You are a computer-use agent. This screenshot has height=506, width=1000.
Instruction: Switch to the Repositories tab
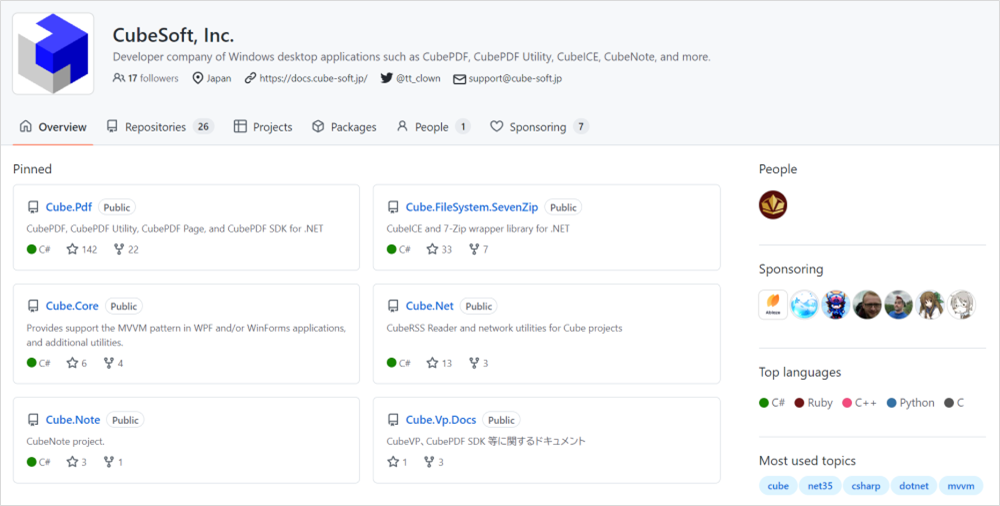point(159,127)
